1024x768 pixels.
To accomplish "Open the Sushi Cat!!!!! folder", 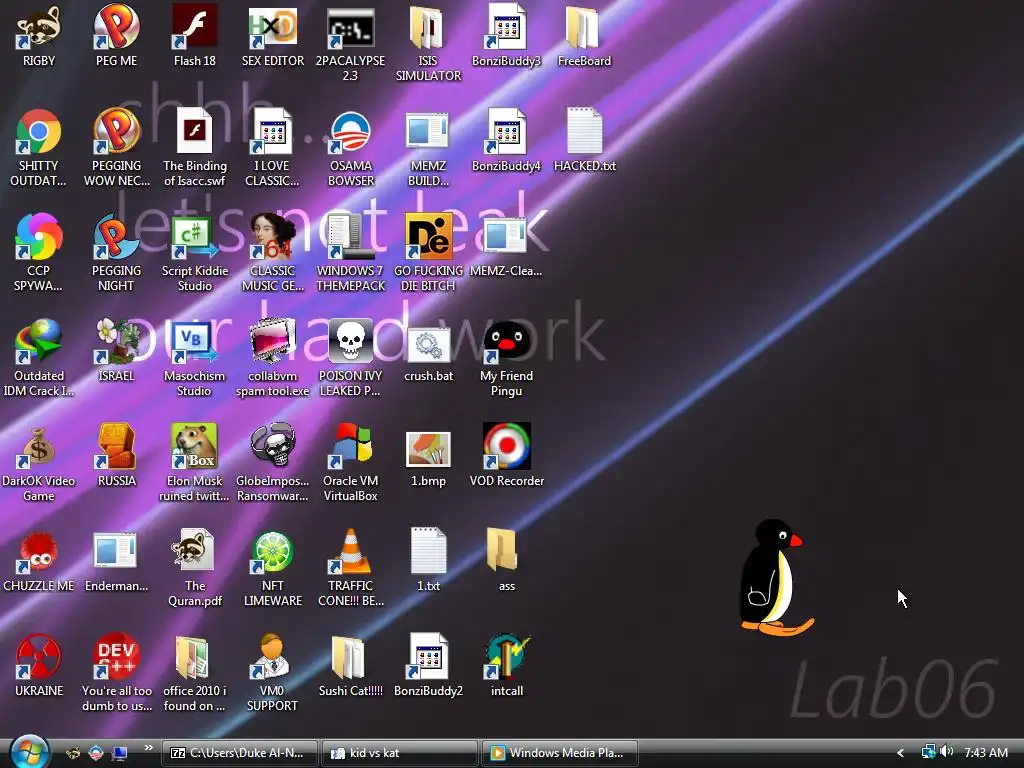I will tap(350, 656).
